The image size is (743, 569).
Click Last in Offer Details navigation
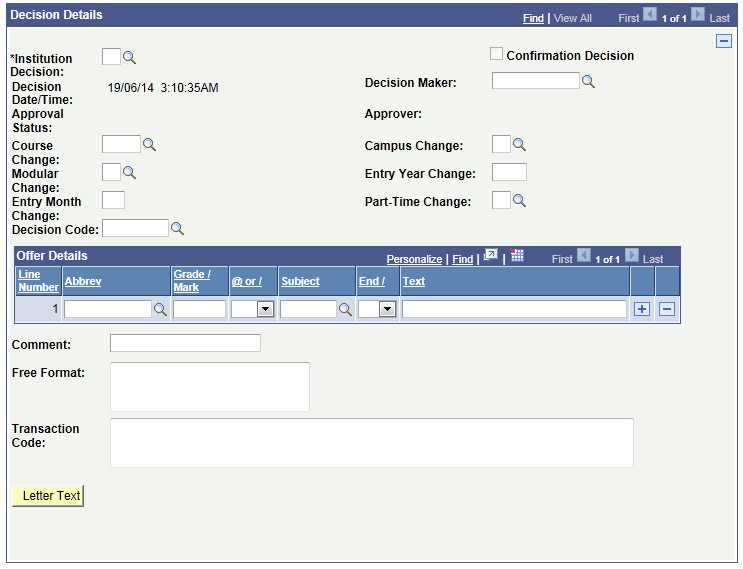[652, 260]
